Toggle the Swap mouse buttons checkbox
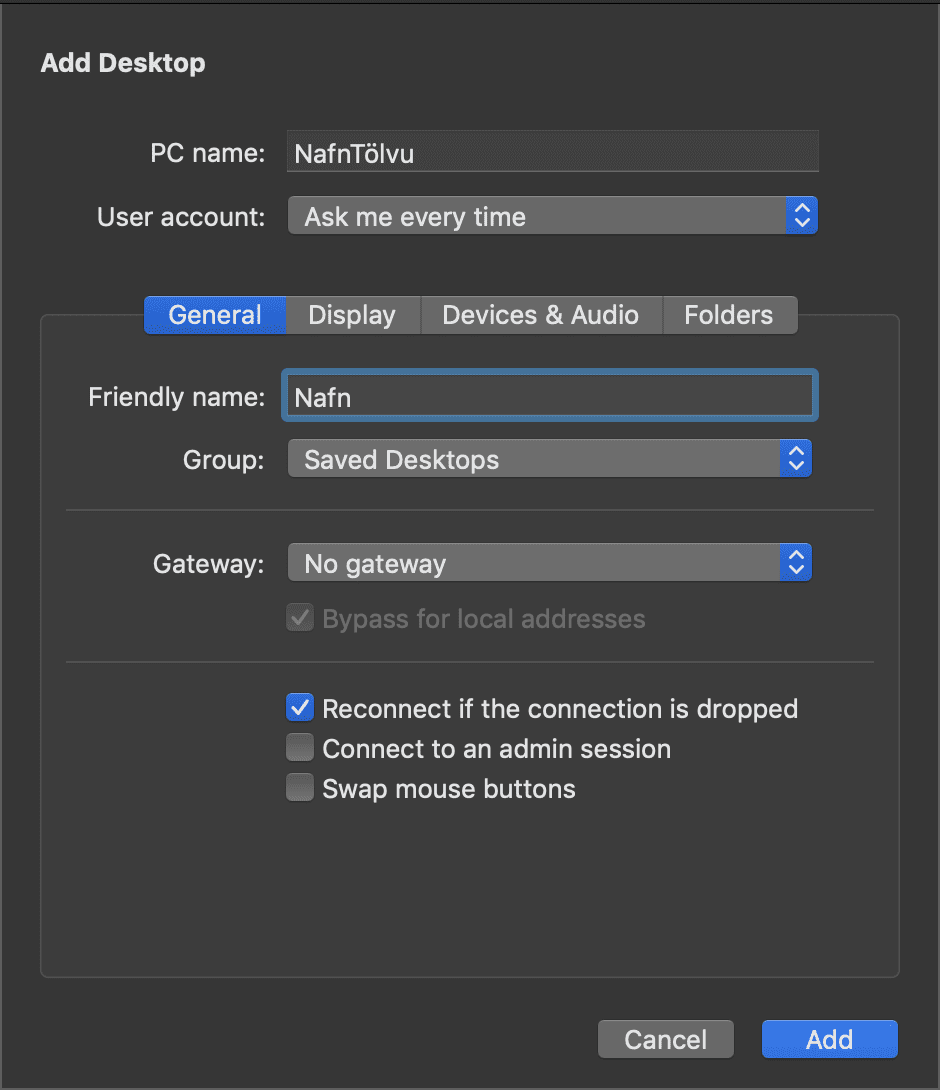This screenshot has height=1090, width=940. [300, 789]
